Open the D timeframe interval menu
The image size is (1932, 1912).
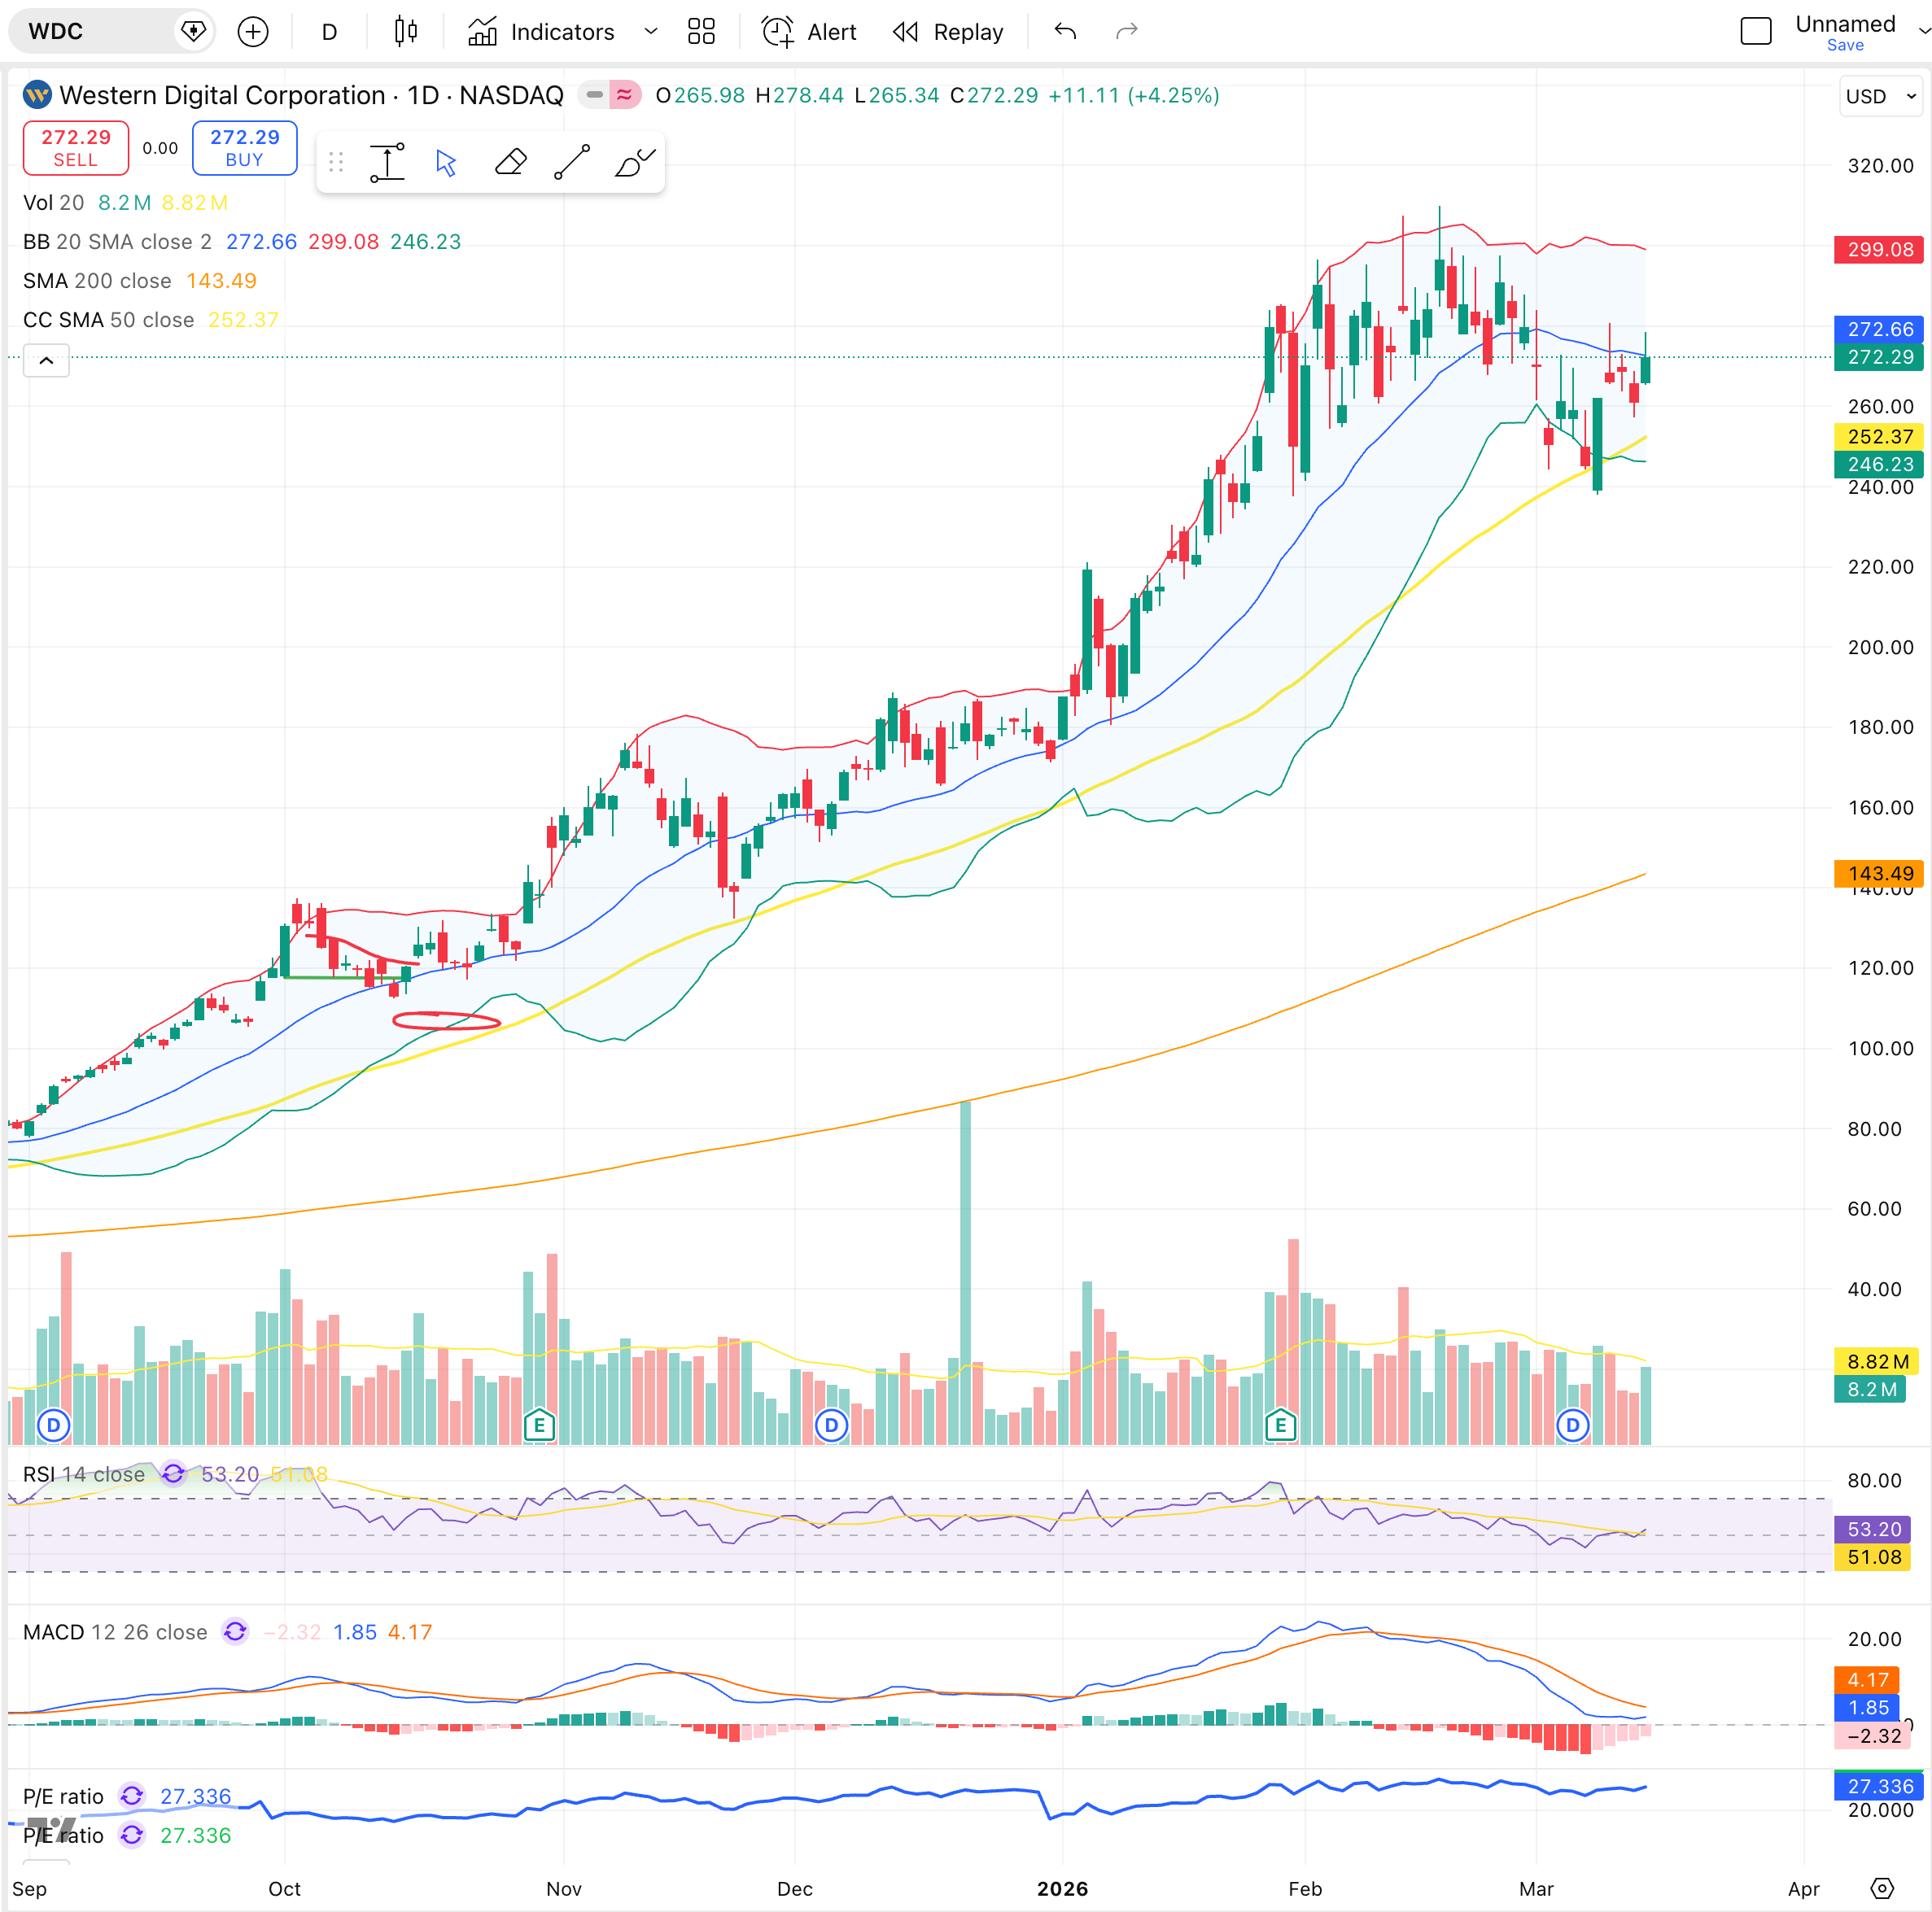pos(329,32)
